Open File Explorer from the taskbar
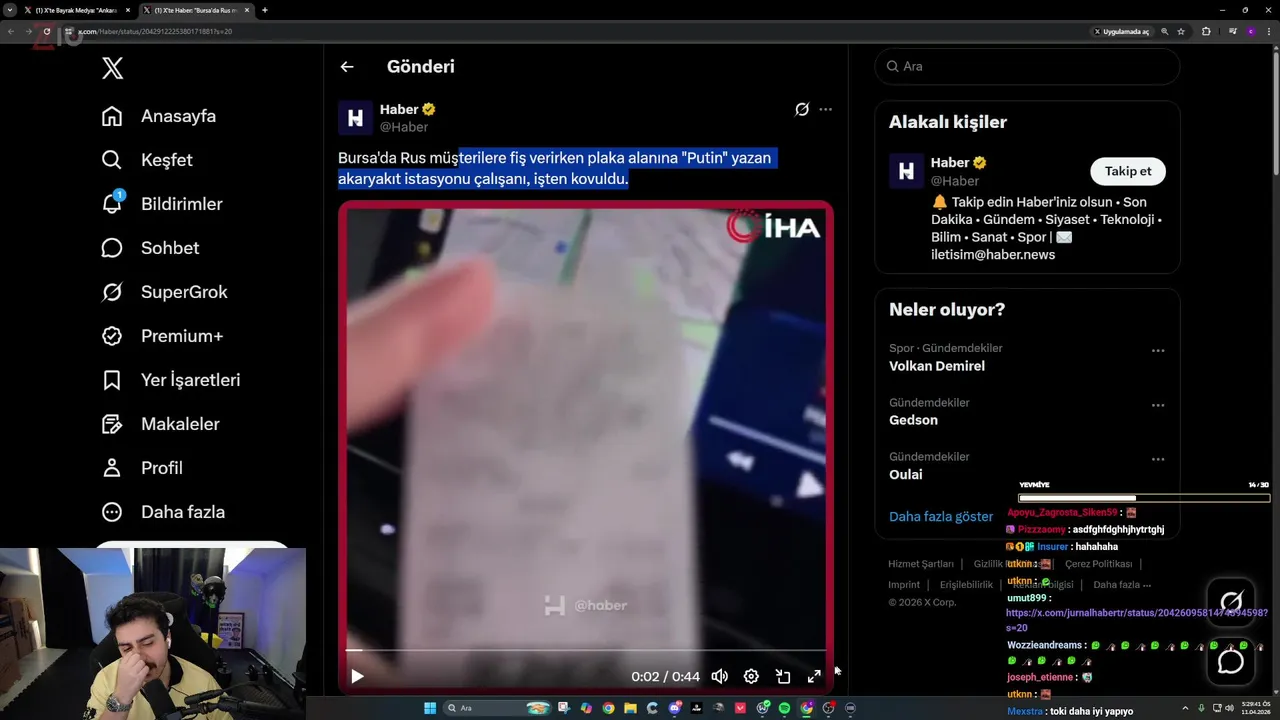This screenshot has width=1280, height=720. pyautogui.click(x=630, y=708)
